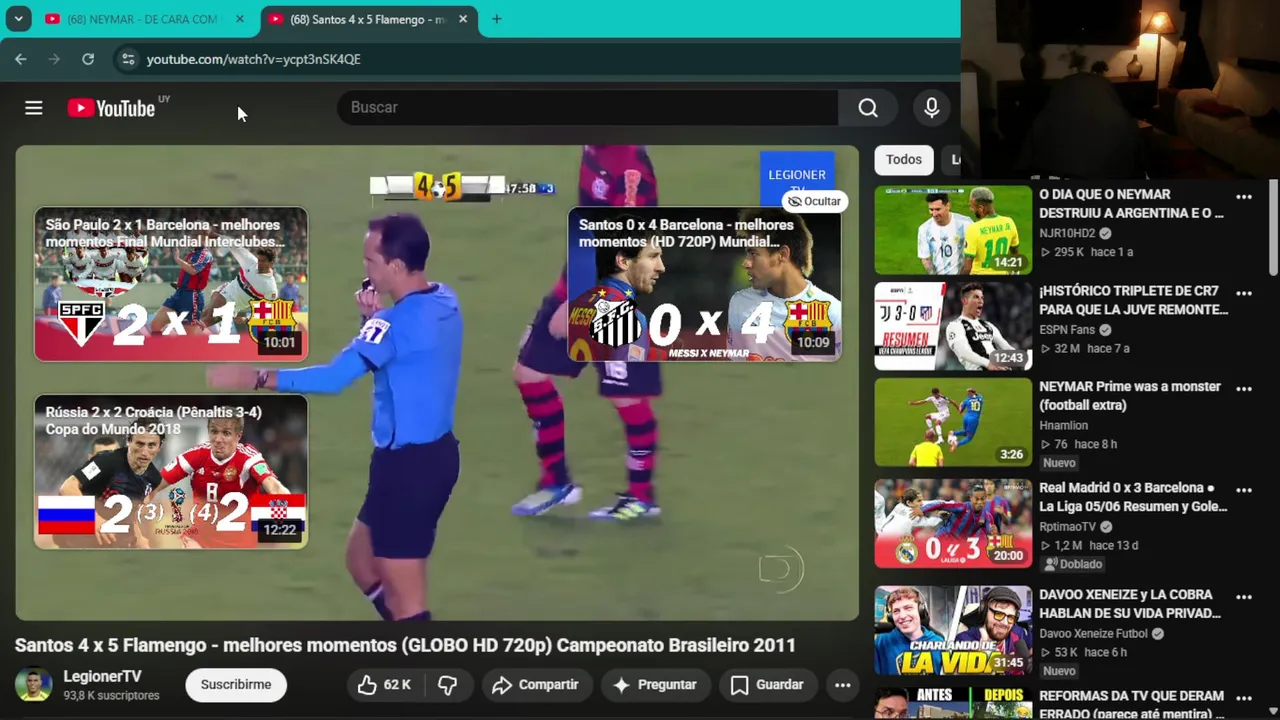Image resolution: width=1280 pixels, height=720 pixels.
Task: Open NJR10HD2 channel name
Action: point(1067,234)
